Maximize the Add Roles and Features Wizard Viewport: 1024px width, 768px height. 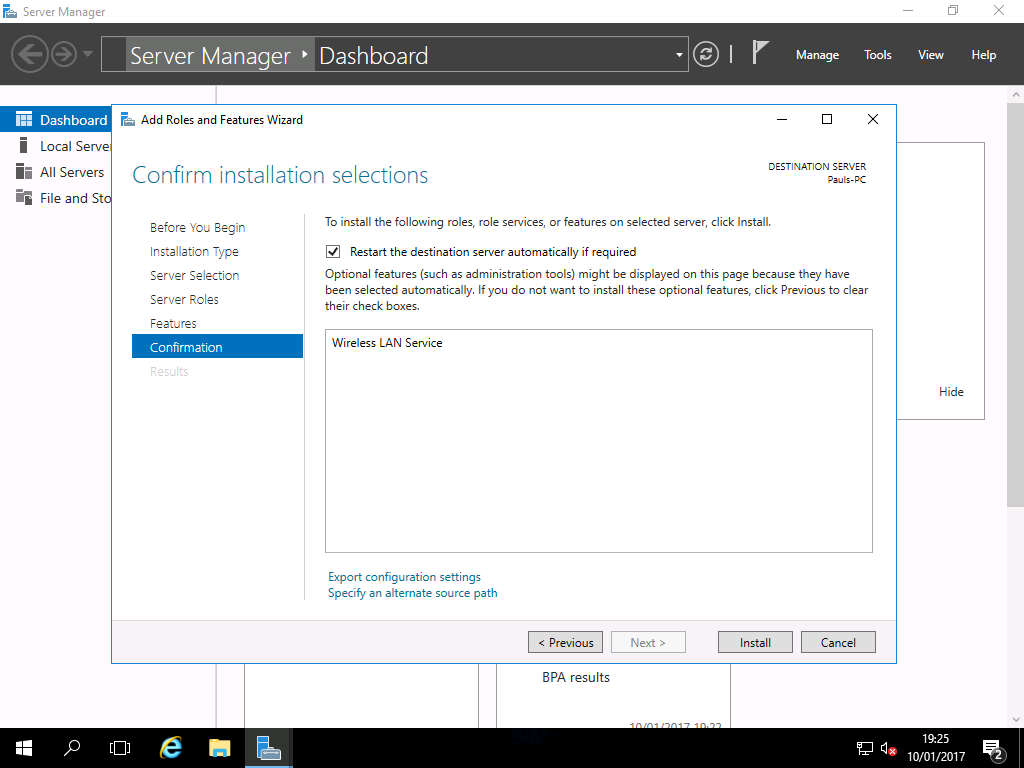tap(827, 119)
